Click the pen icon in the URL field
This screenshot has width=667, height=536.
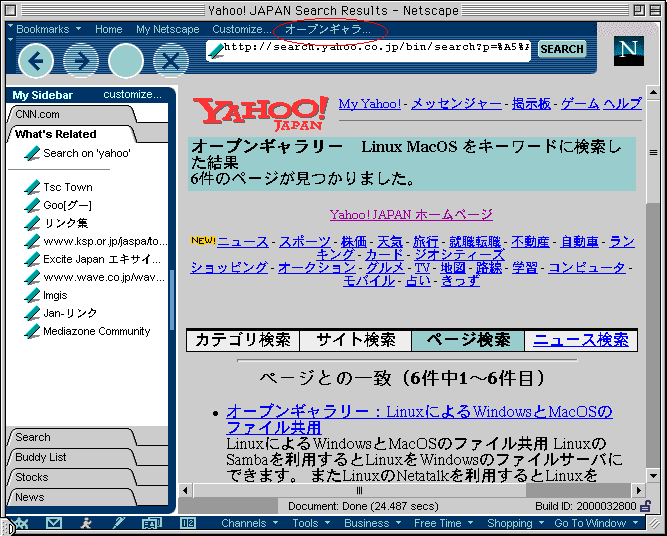click(x=216, y=51)
